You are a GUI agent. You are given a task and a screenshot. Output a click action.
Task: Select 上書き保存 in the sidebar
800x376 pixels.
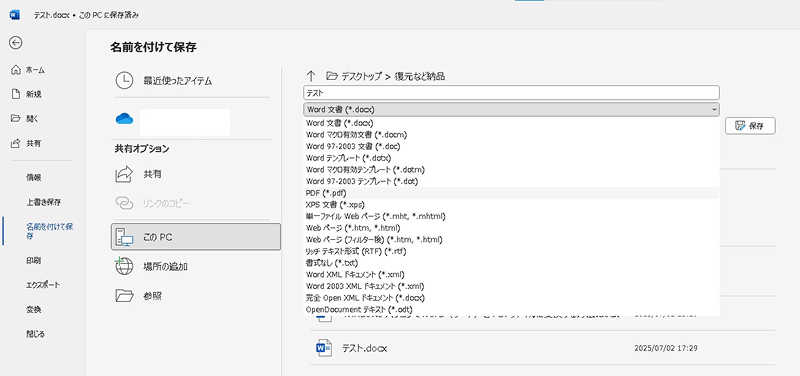click(43, 202)
